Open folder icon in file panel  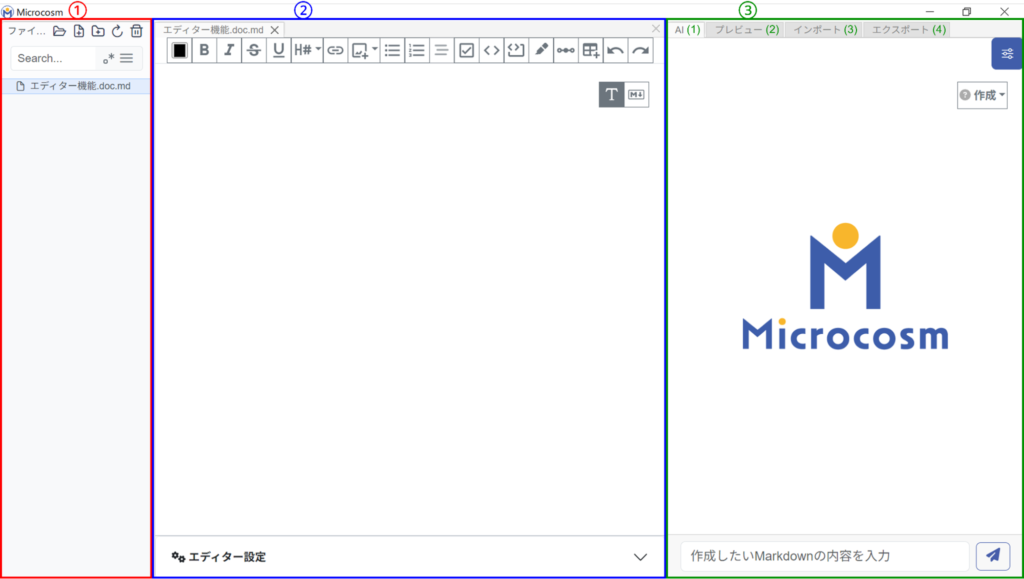click(59, 31)
